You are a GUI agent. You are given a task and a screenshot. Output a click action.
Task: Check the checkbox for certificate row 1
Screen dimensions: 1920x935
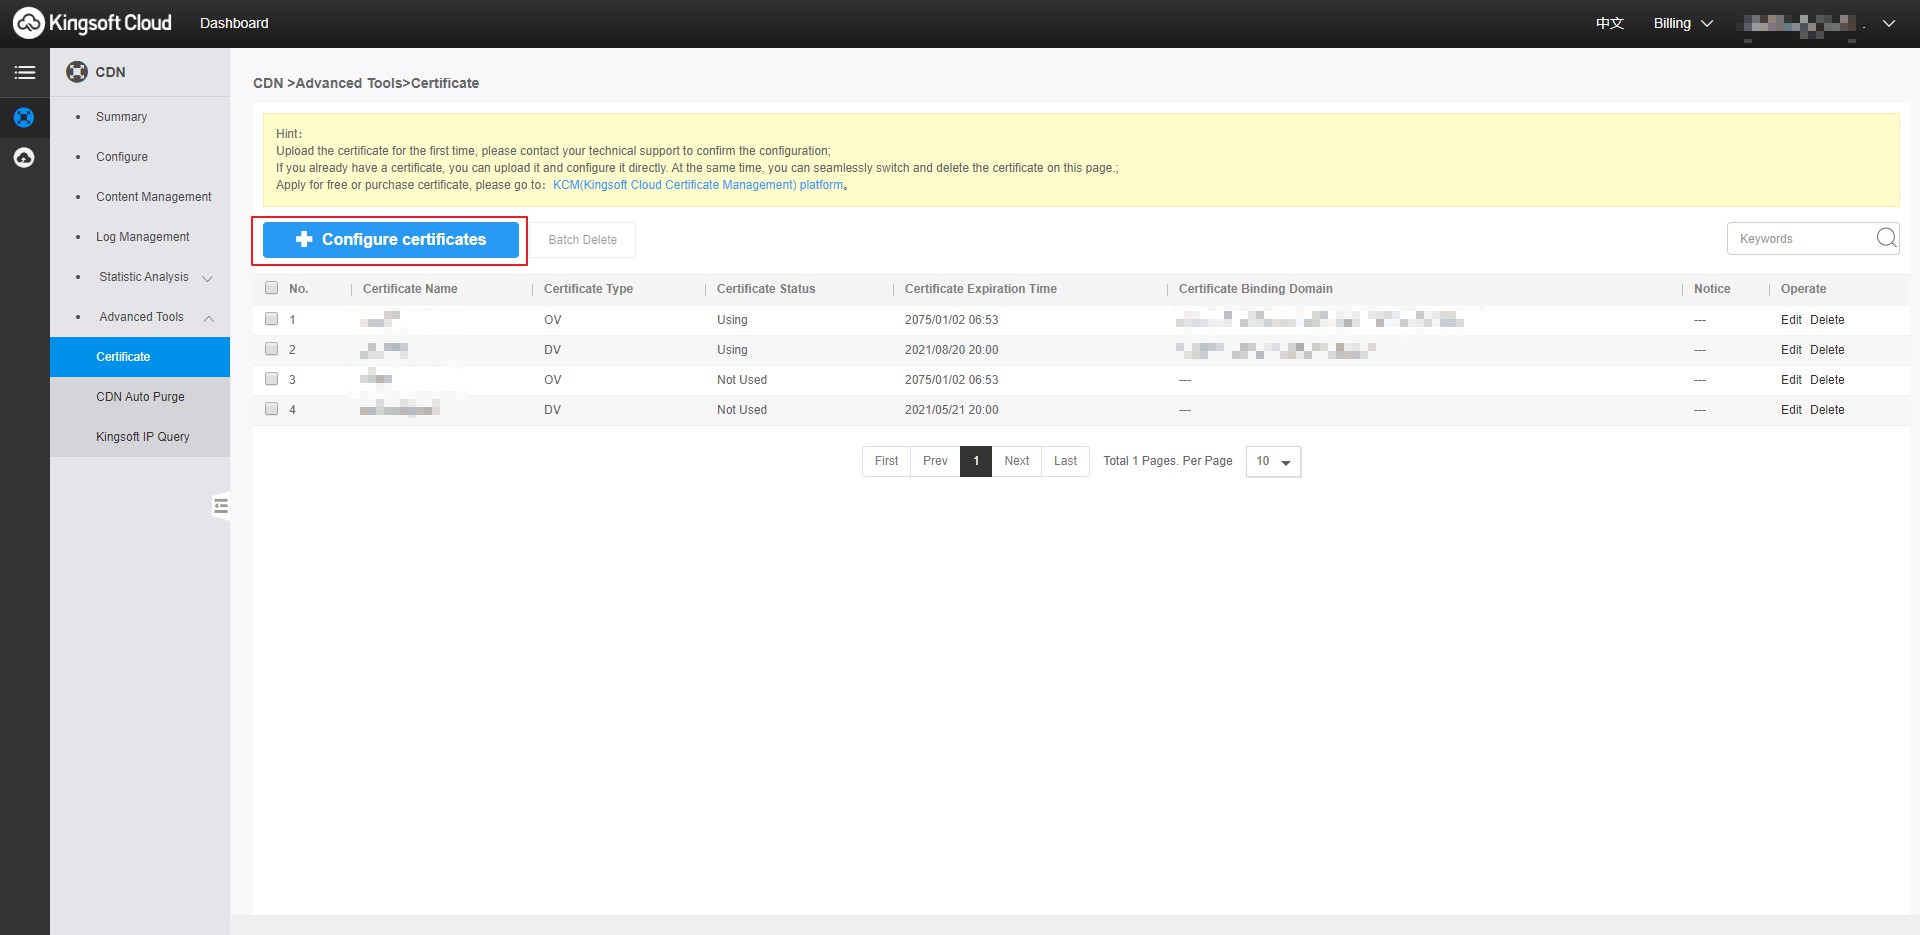271,319
